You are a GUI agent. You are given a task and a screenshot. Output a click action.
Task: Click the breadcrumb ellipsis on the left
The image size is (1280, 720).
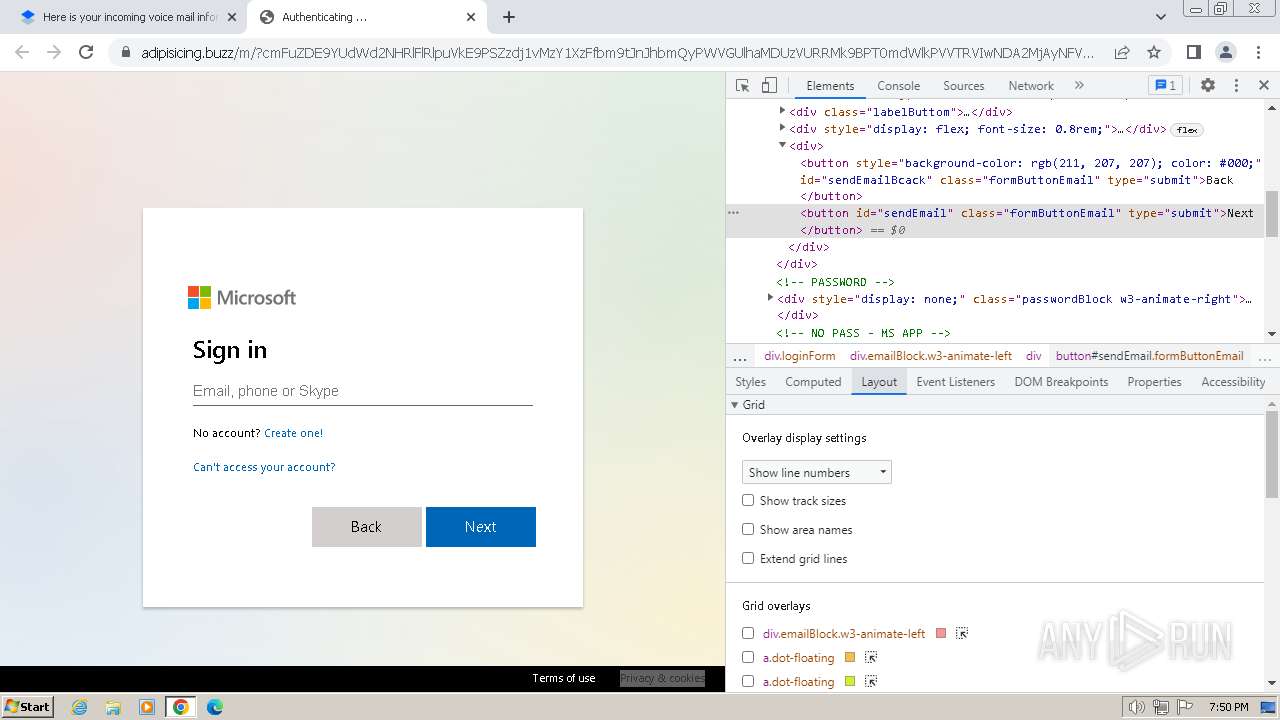pos(740,357)
